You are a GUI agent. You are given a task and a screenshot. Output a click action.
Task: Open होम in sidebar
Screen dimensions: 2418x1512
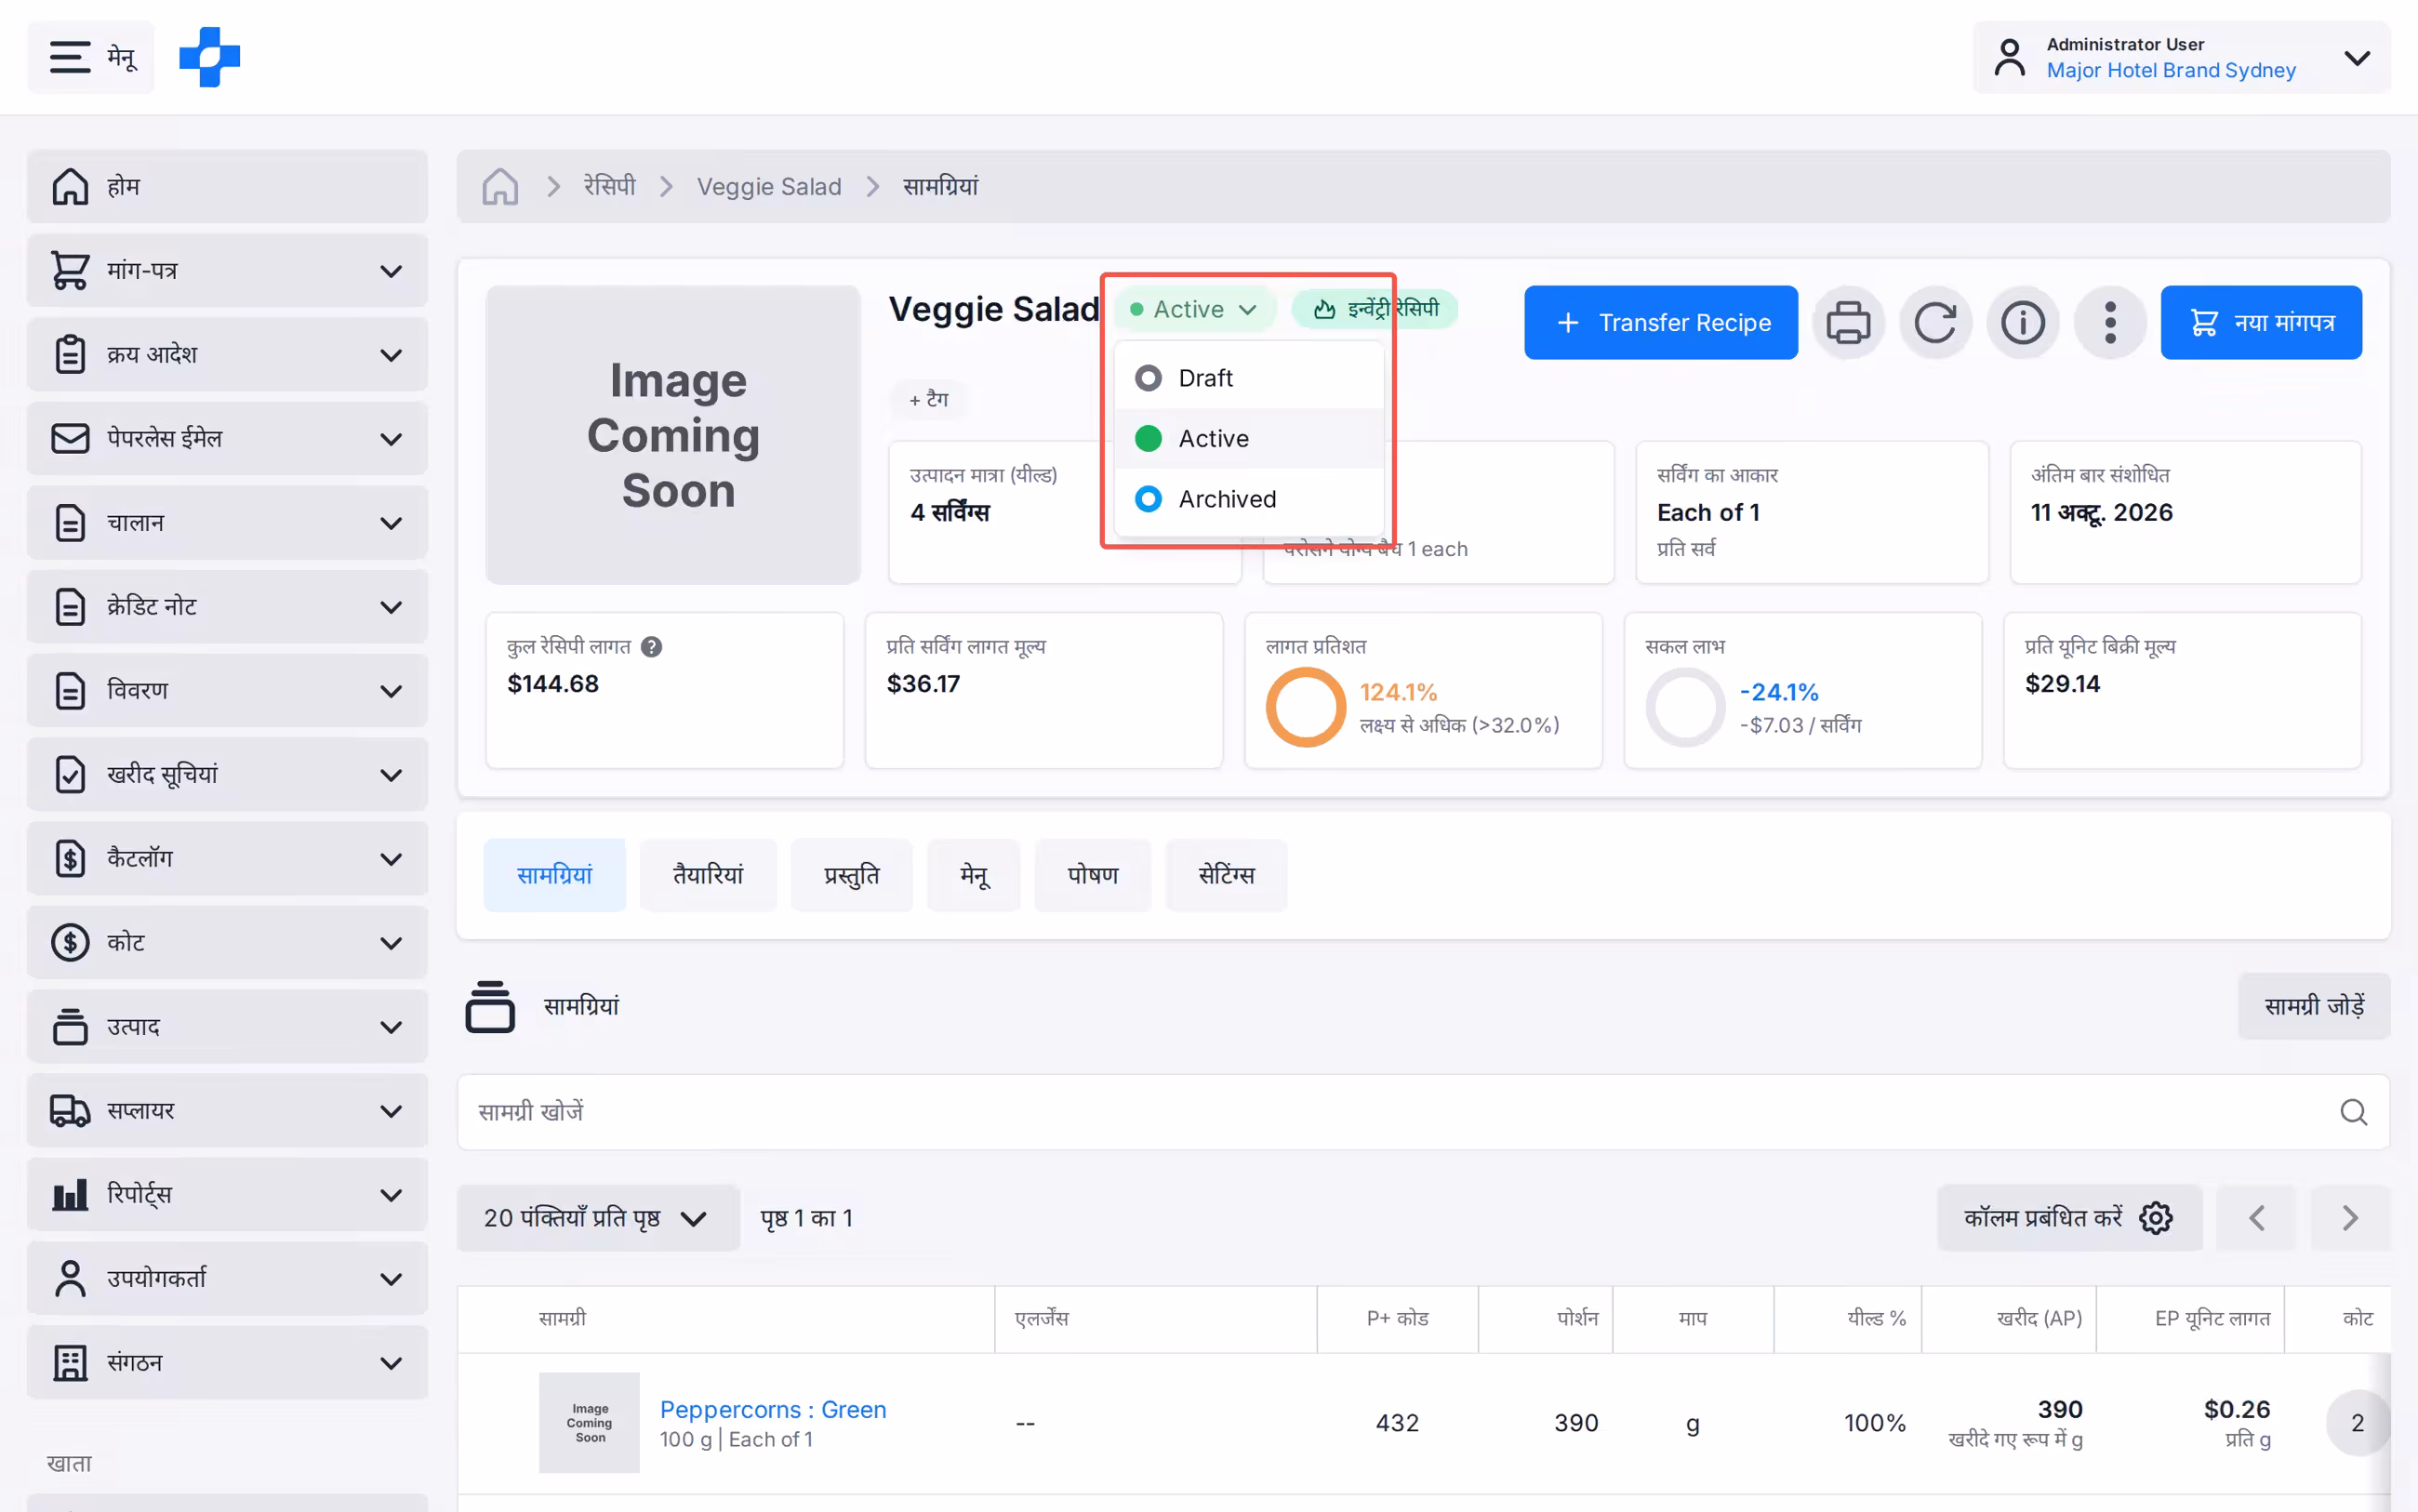tap(228, 187)
